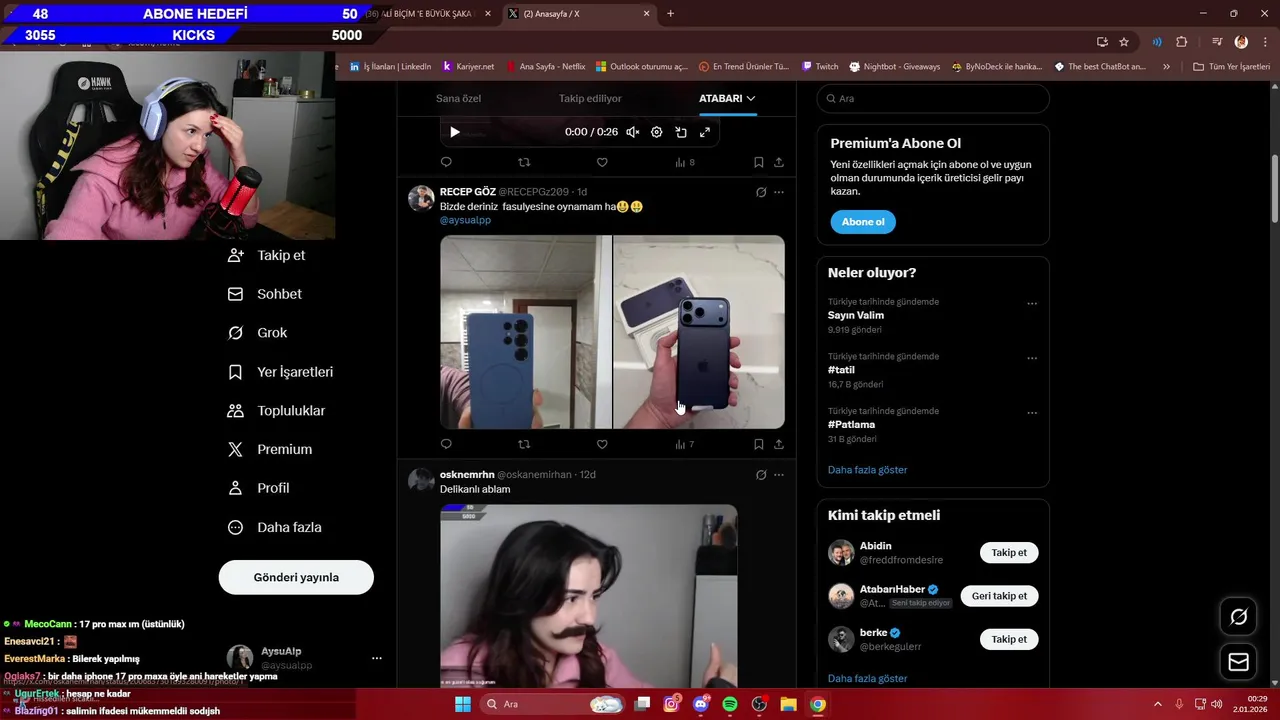Play the video in the top tweet
Screen dimensions: 1280x720
[455, 132]
